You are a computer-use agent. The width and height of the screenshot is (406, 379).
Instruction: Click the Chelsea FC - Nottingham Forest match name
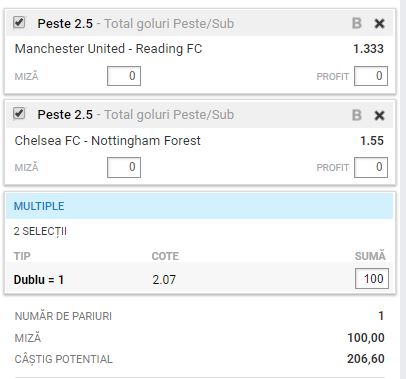click(x=107, y=141)
